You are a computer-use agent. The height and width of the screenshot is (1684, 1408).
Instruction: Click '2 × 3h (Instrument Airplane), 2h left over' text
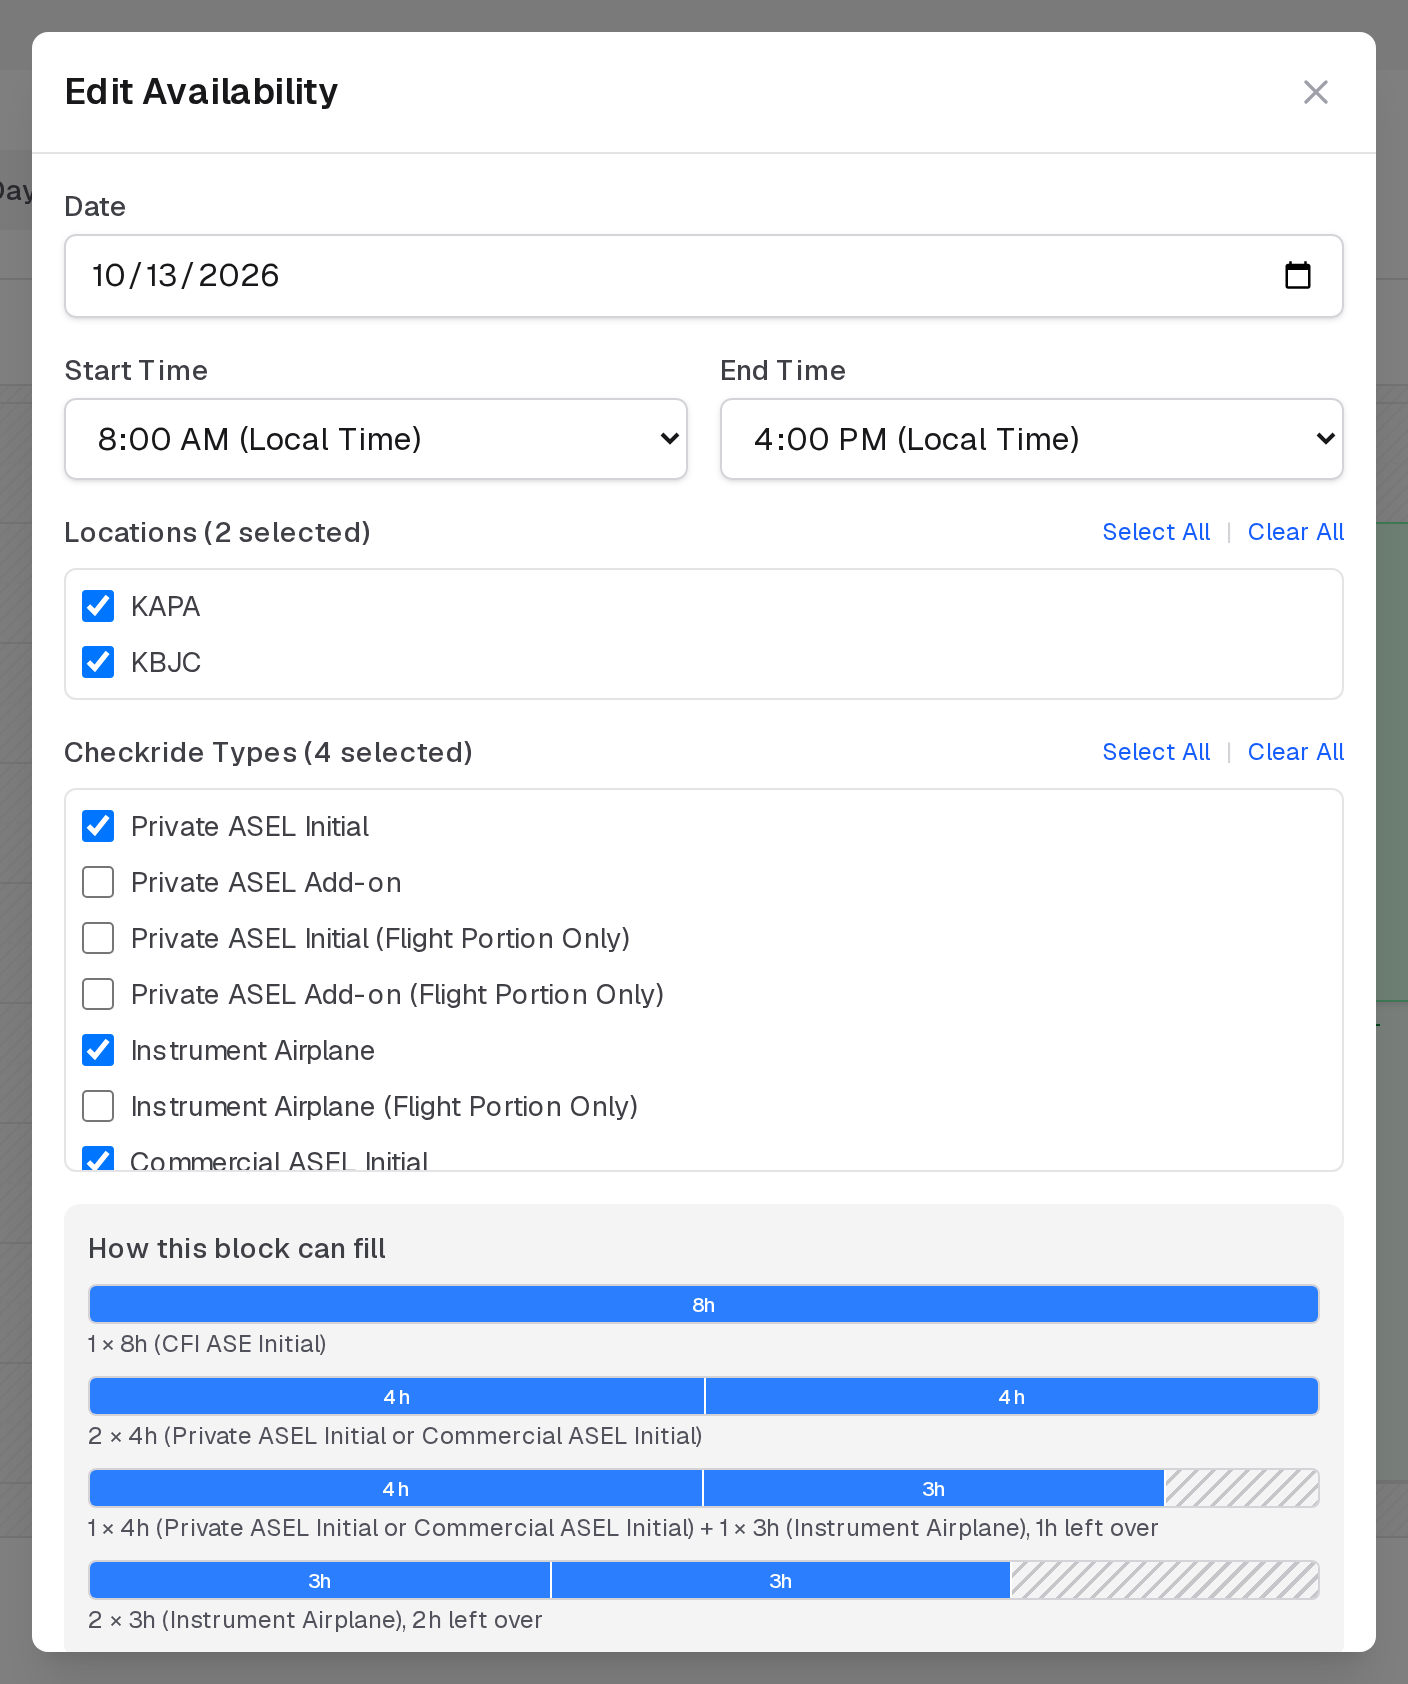click(x=315, y=1620)
